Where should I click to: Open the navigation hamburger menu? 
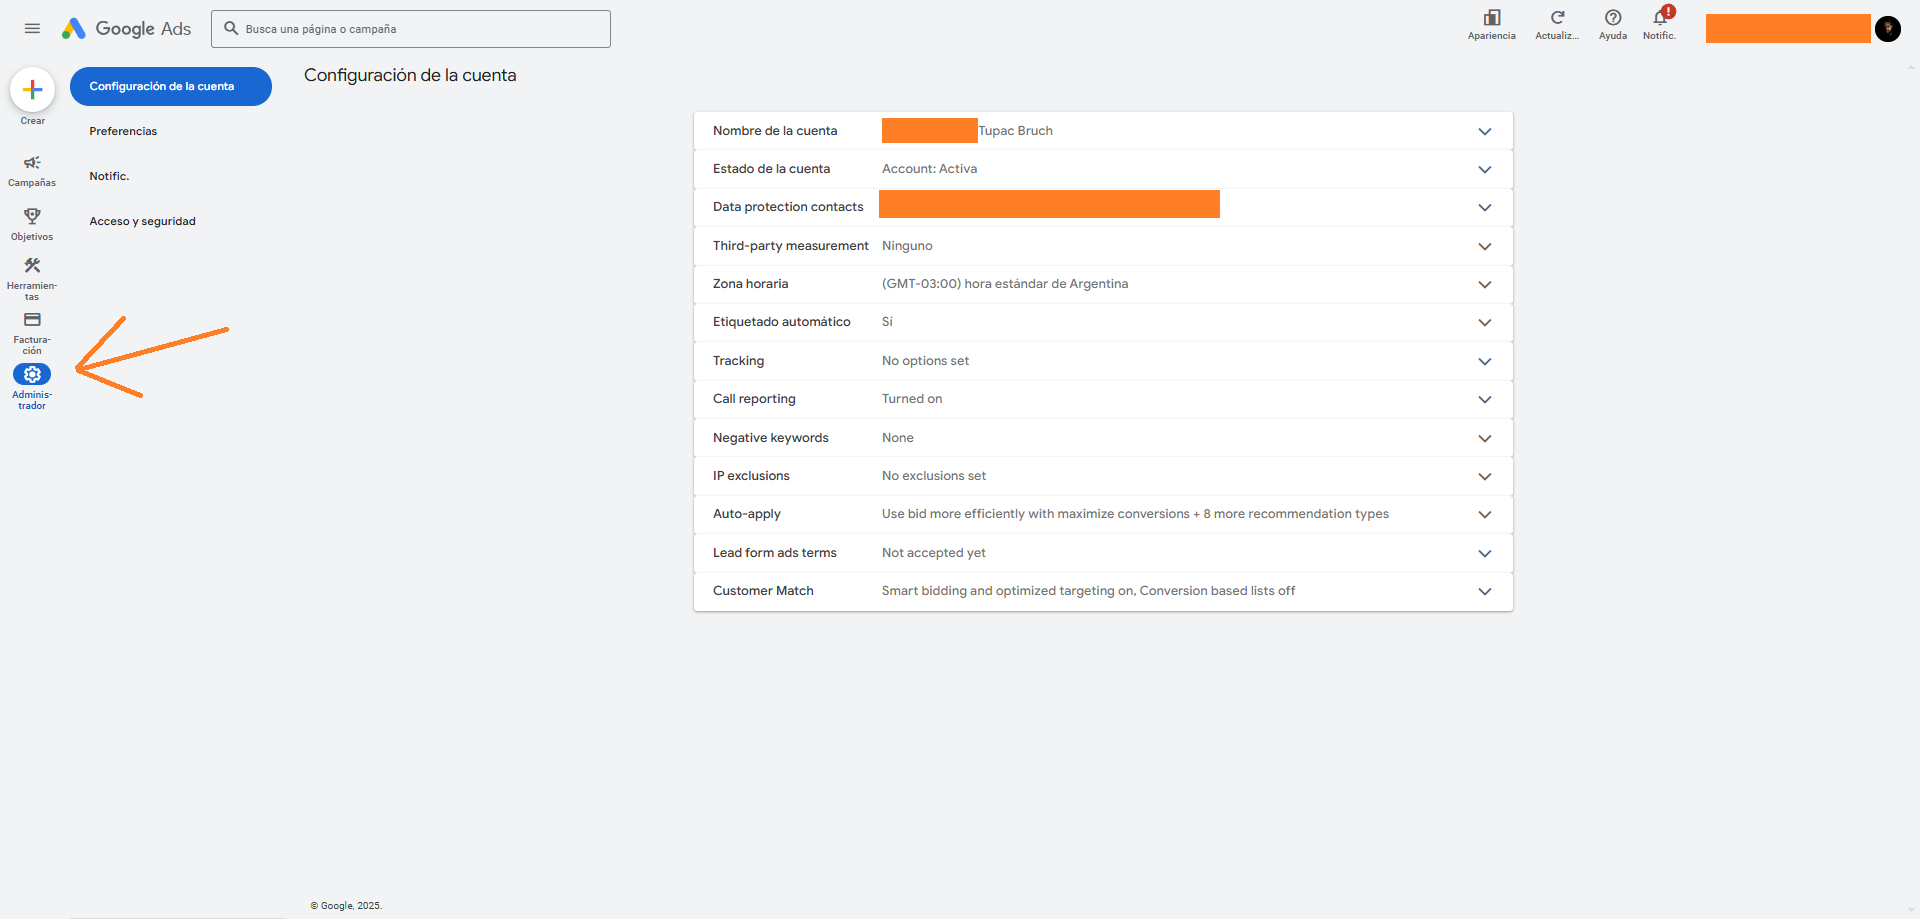pos(32,28)
